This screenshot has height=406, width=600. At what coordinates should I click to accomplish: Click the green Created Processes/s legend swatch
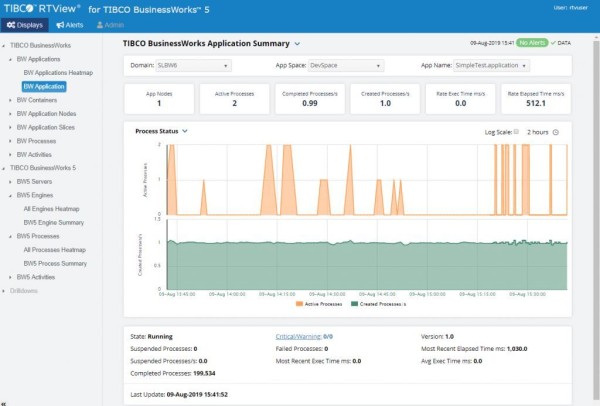click(x=354, y=304)
